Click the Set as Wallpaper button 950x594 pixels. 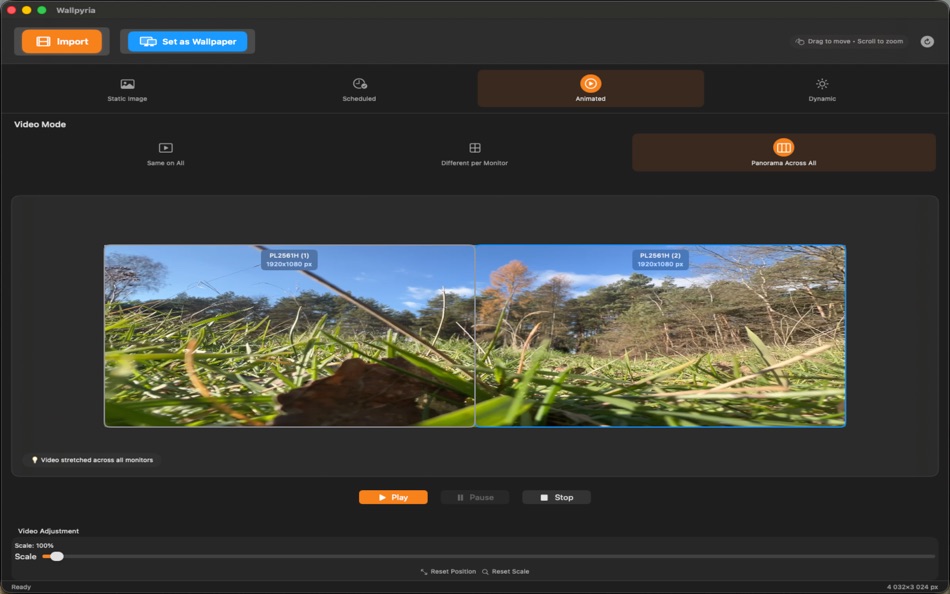[x=187, y=41]
